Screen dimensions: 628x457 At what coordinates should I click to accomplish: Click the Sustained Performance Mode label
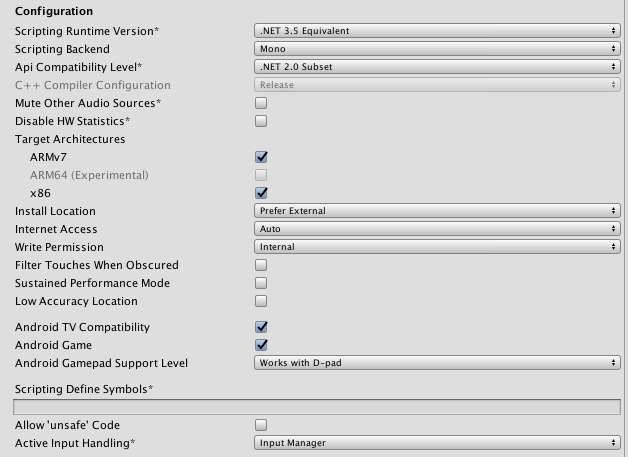click(92, 283)
